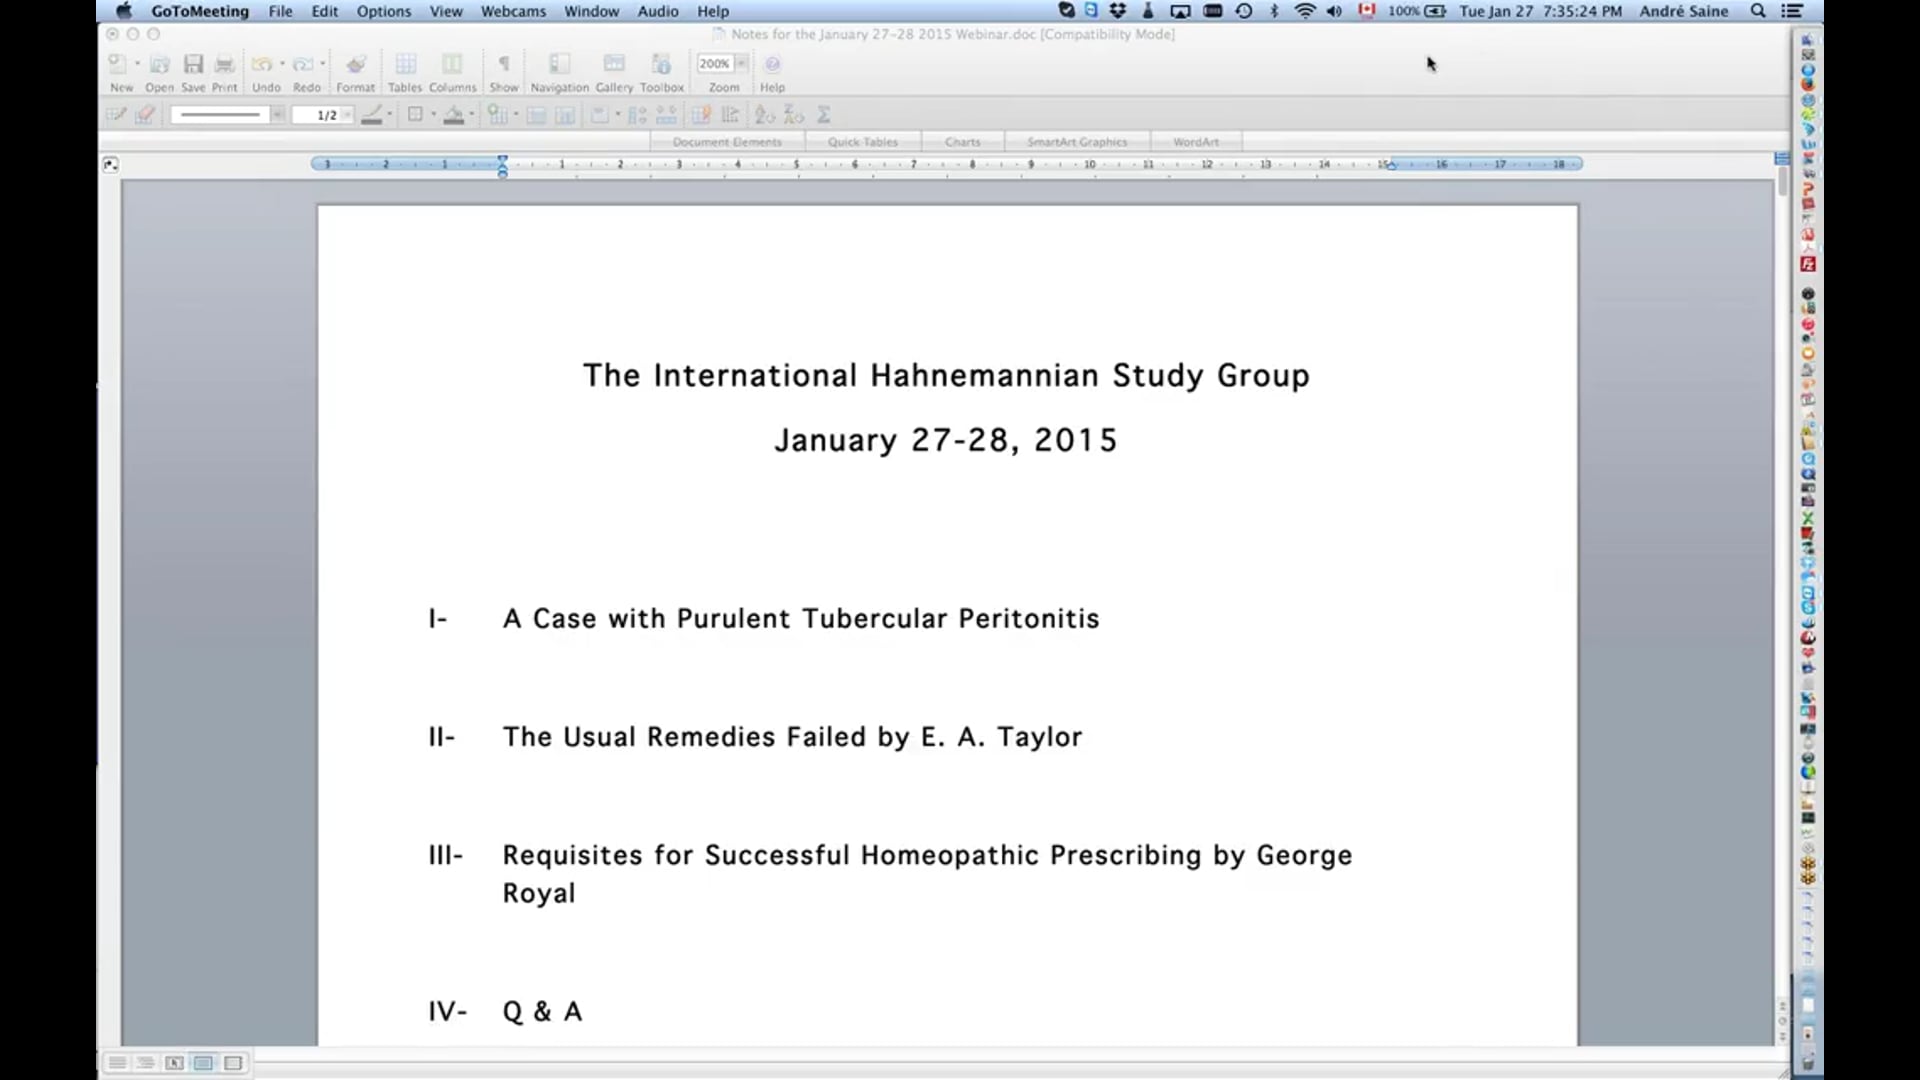Screen dimensions: 1920x1080
Task: Insert a table with the Tables icon
Action: tap(406, 63)
